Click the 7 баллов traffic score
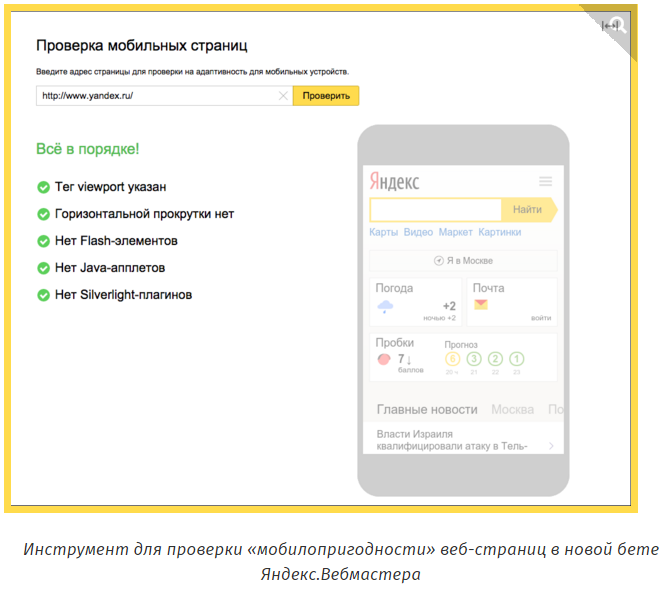The height and width of the screenshot is (593, 667). click(x=409, y=363)
